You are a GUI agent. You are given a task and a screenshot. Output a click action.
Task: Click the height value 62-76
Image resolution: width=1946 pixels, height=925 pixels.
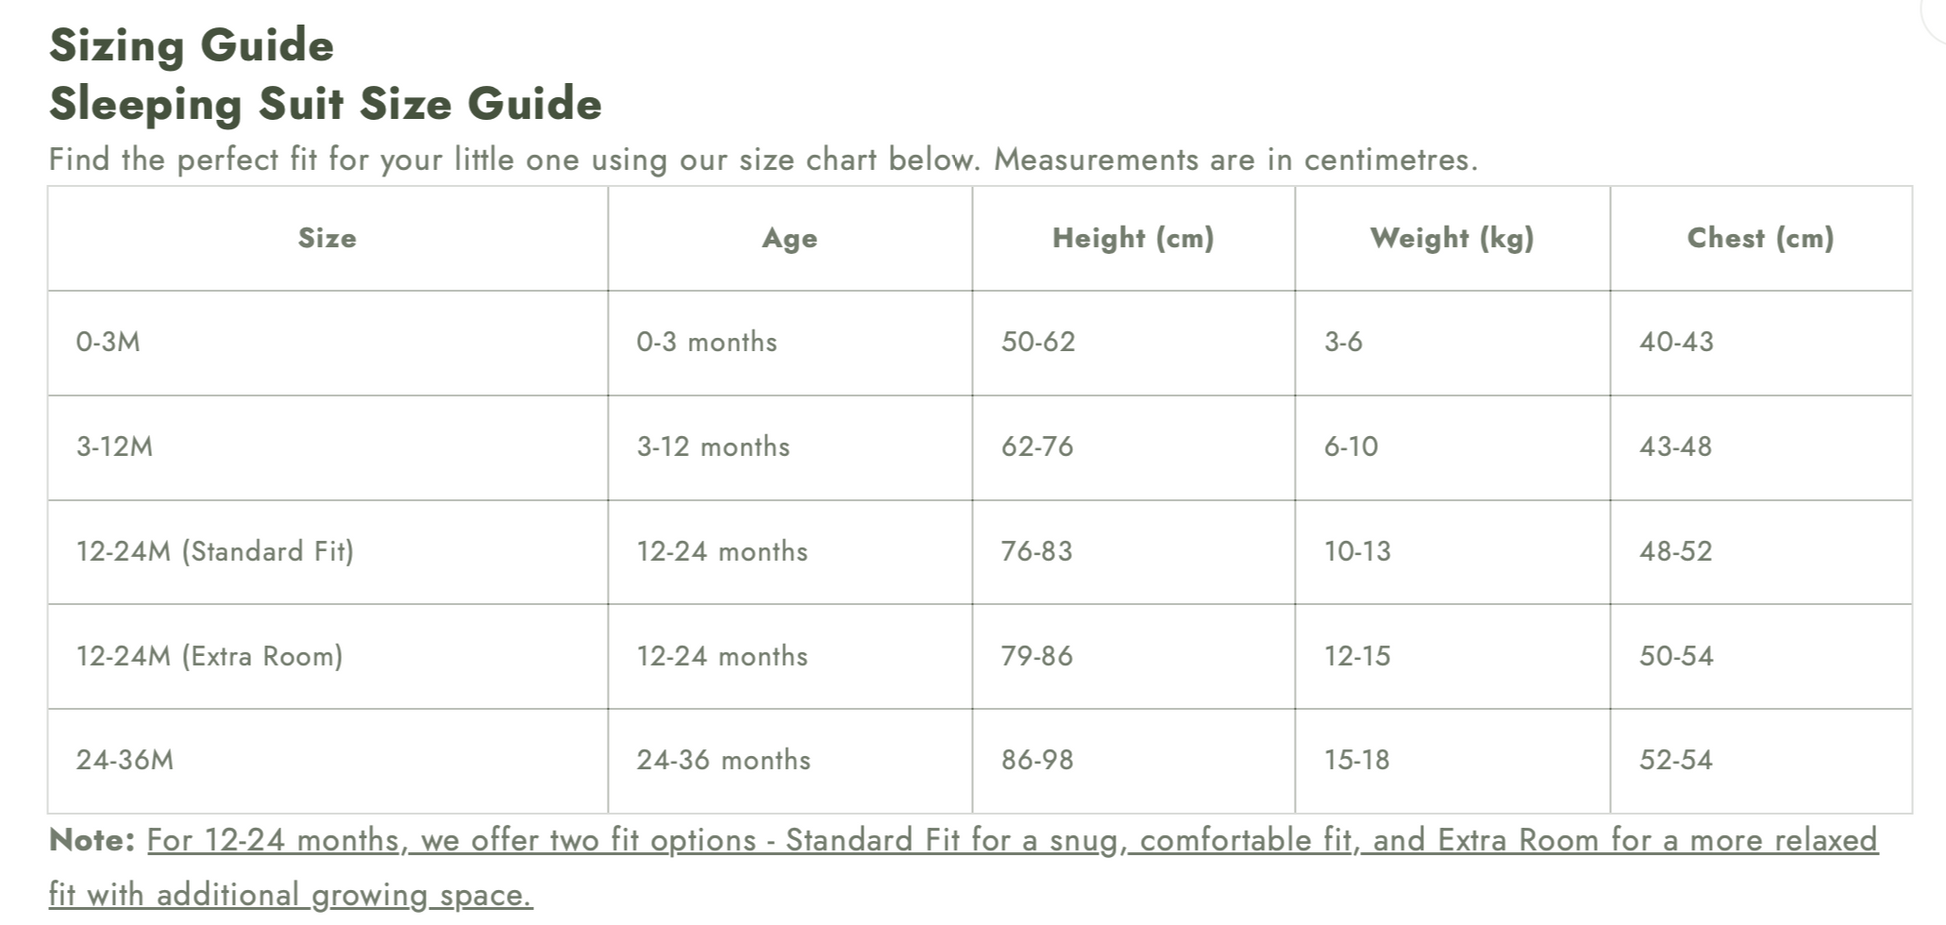coord(1037,446)
